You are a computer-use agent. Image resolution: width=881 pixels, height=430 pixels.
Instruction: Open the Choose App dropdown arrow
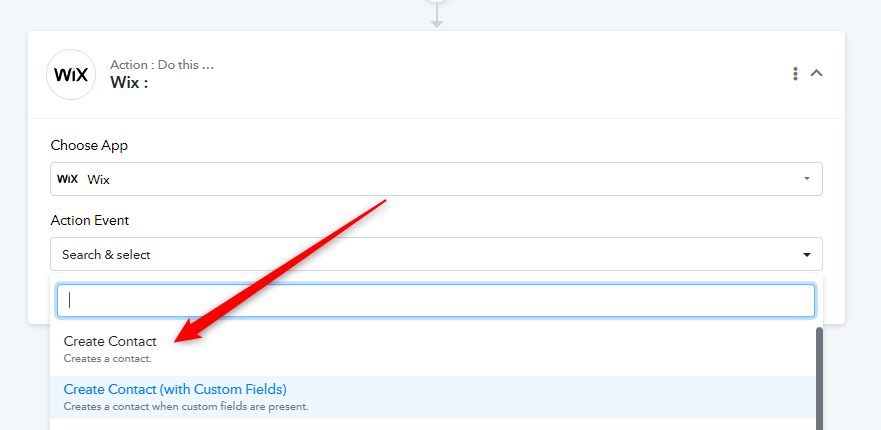pyautogui.click(x=807, y=179)
